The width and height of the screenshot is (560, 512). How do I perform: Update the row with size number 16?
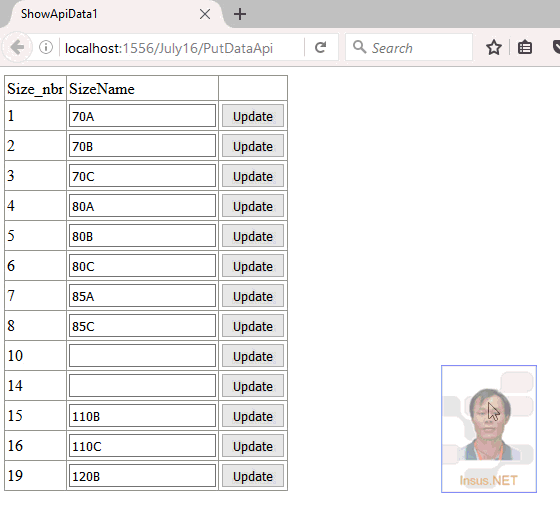(x=253, y=446)
